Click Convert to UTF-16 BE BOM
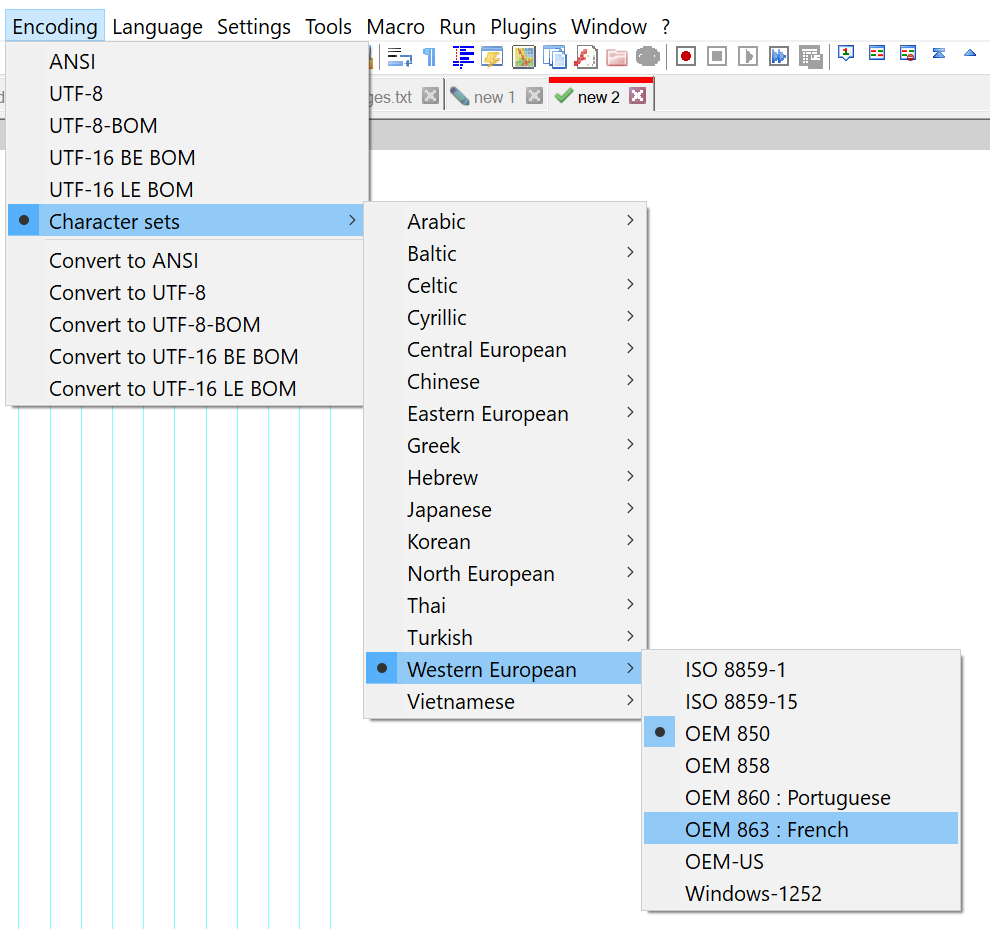 [187, 356]
